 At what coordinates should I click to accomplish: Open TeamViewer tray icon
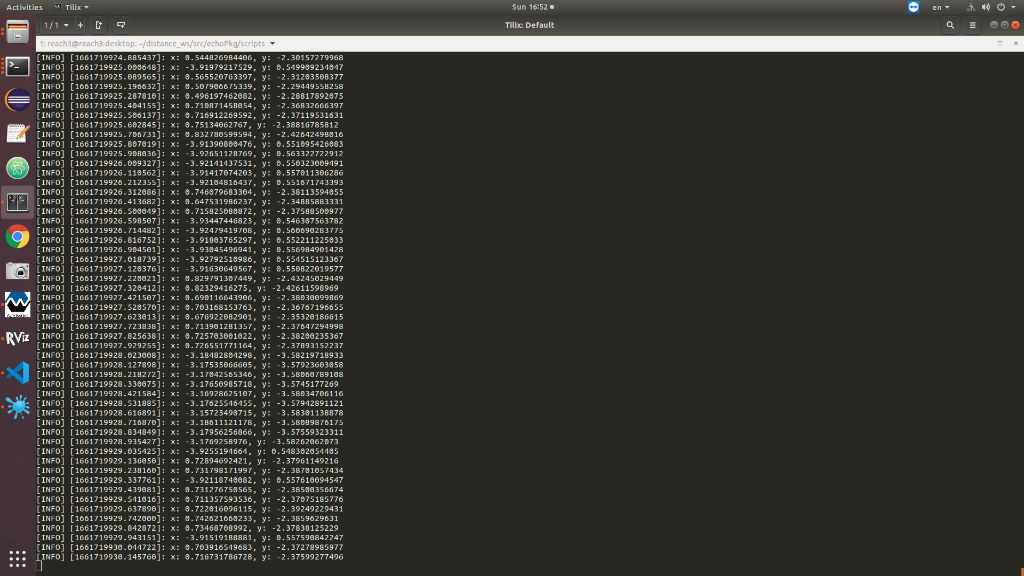(x=913, y=7)
